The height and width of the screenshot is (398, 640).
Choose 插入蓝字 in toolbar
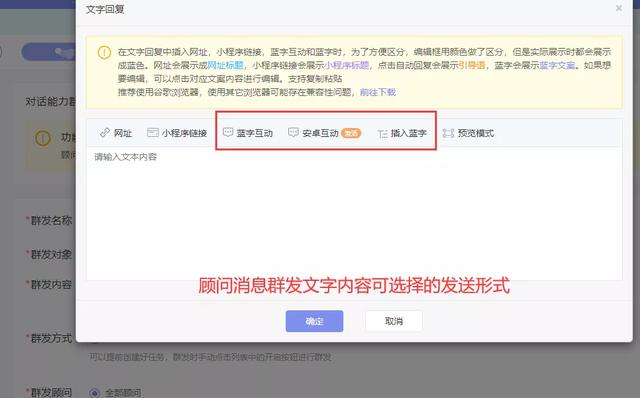point(402,133)
